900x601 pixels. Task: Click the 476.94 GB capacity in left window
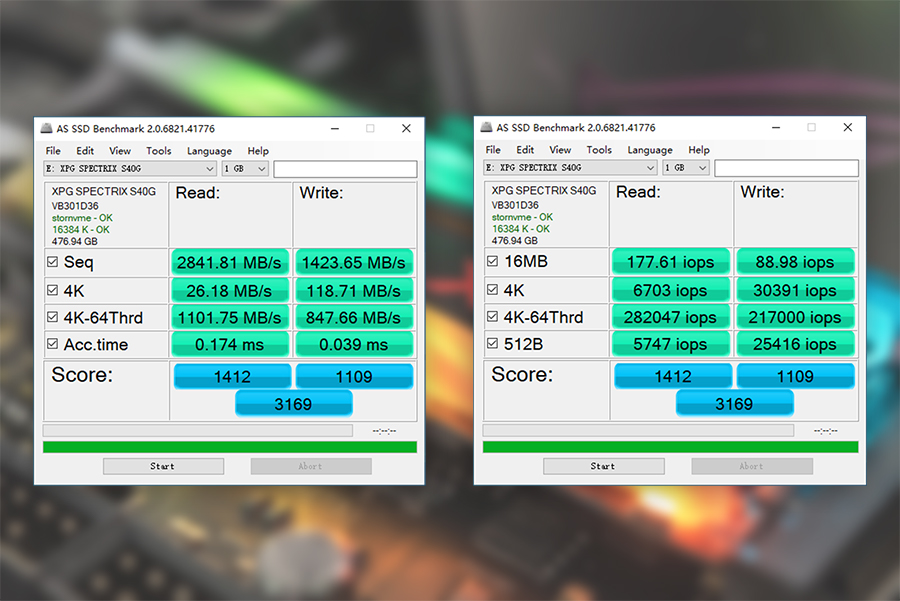(75, 241)
